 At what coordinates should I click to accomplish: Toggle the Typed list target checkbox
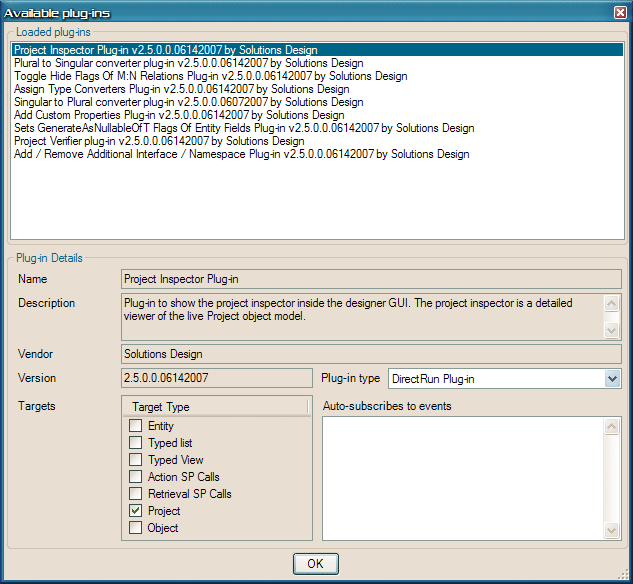tap(135, 442)
